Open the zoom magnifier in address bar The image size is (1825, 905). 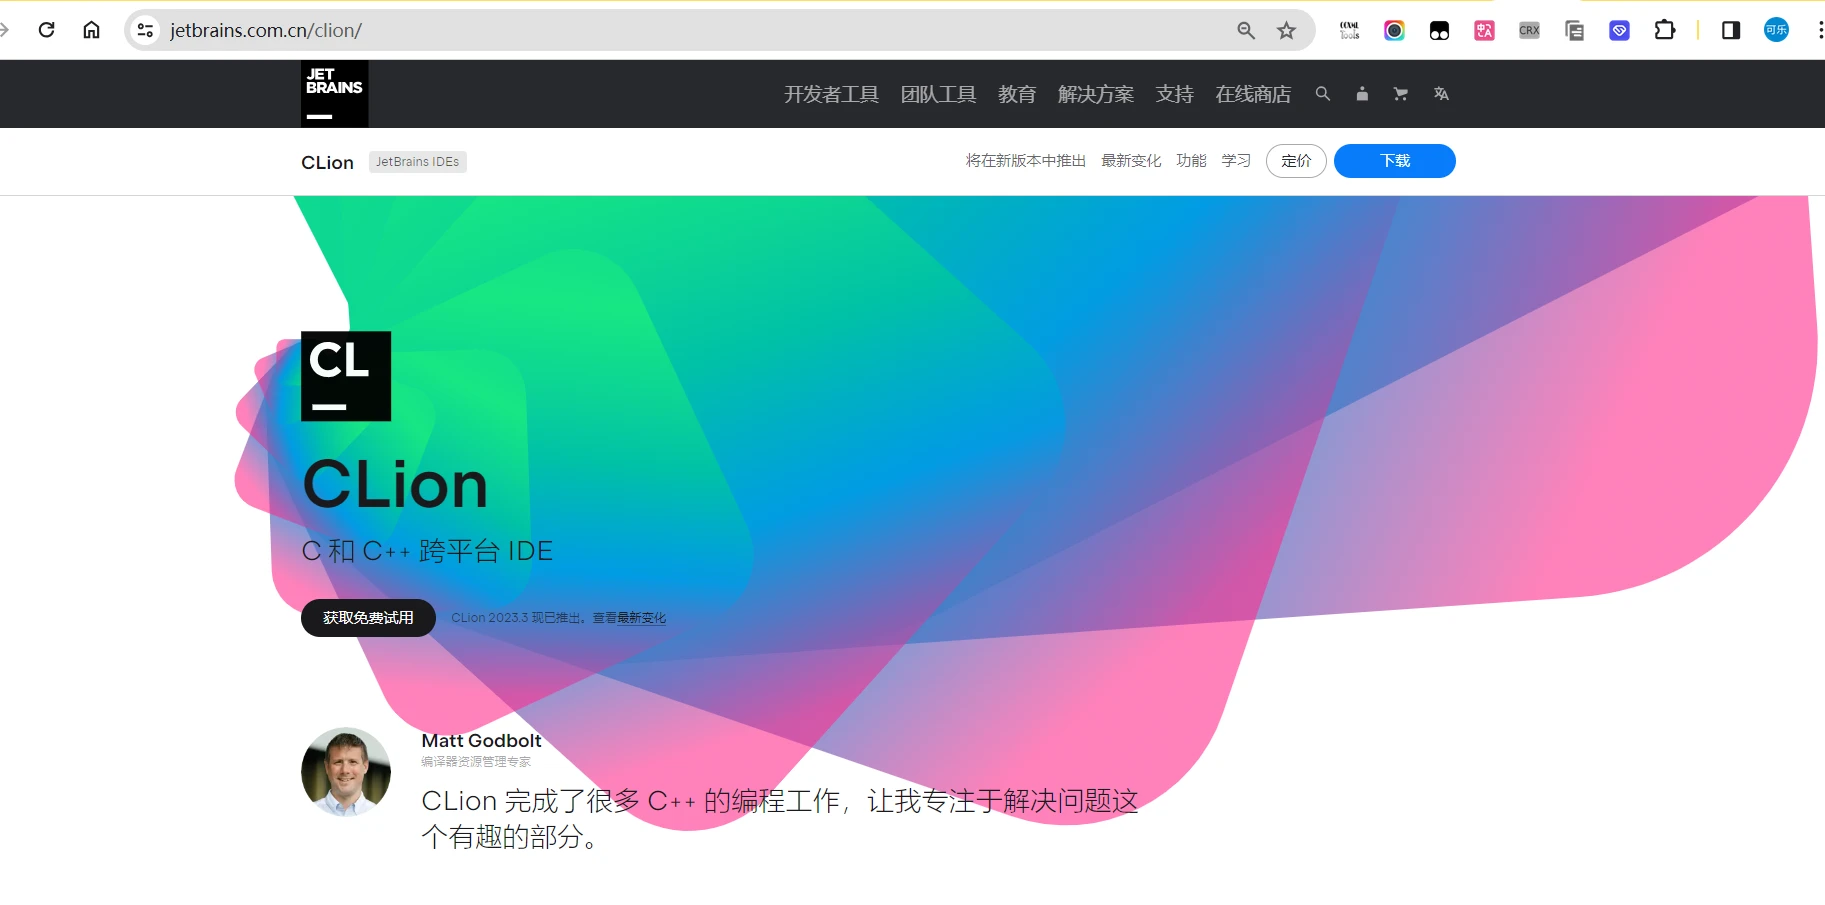point(1246,30)
